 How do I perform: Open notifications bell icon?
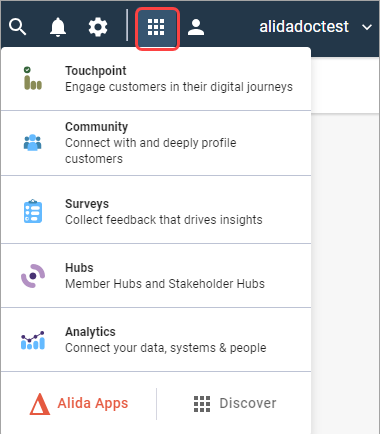click(58, 27)
